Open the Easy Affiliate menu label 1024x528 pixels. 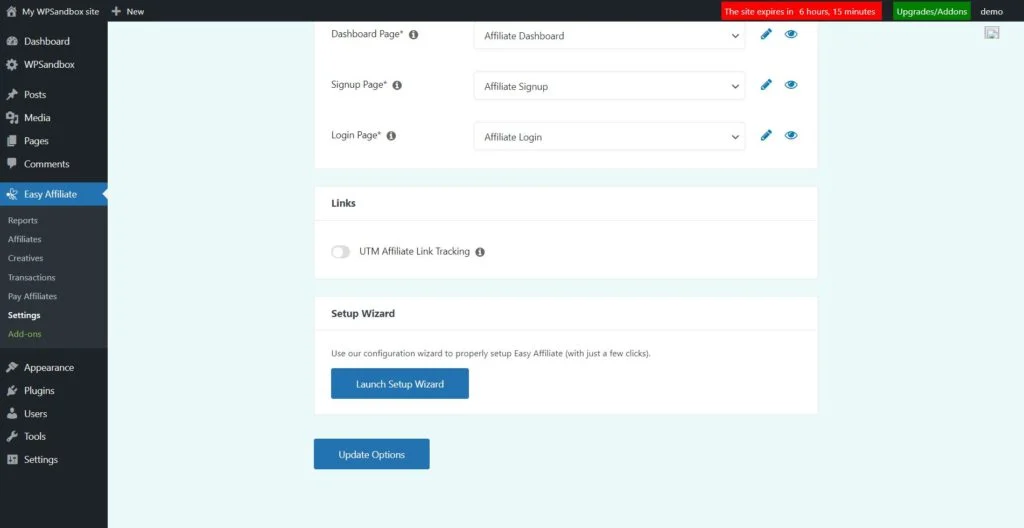pos(50,194)
